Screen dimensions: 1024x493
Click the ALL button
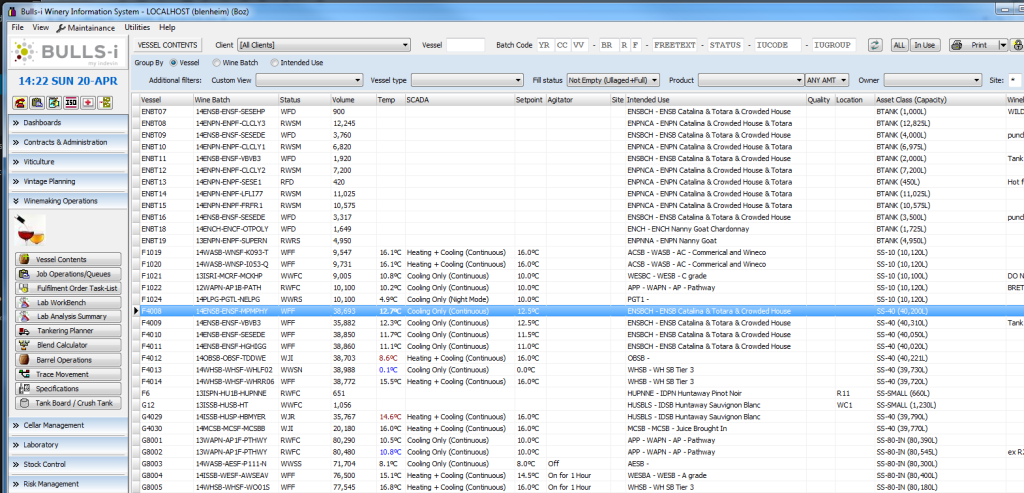click(x=899, y=45)
